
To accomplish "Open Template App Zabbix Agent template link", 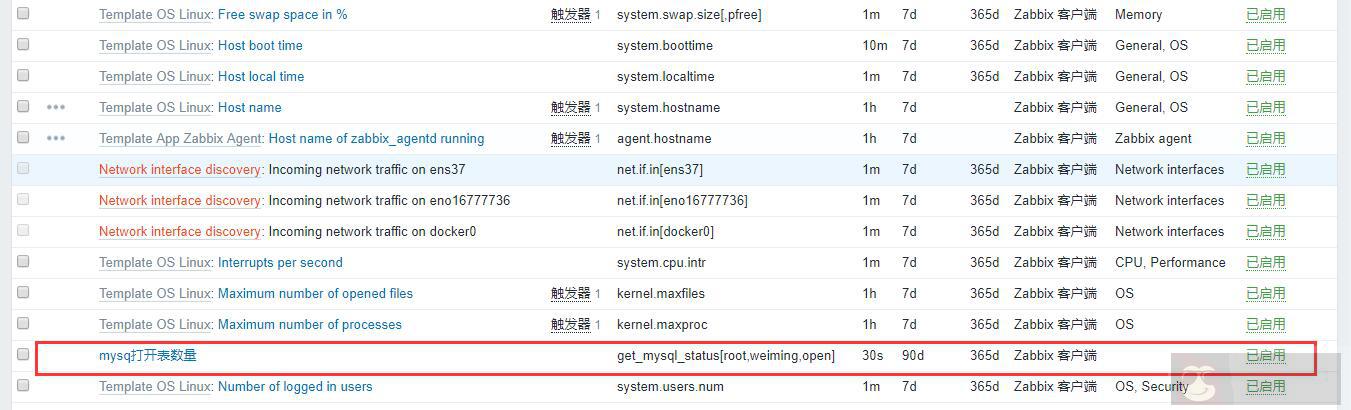I will click(181, 138).
